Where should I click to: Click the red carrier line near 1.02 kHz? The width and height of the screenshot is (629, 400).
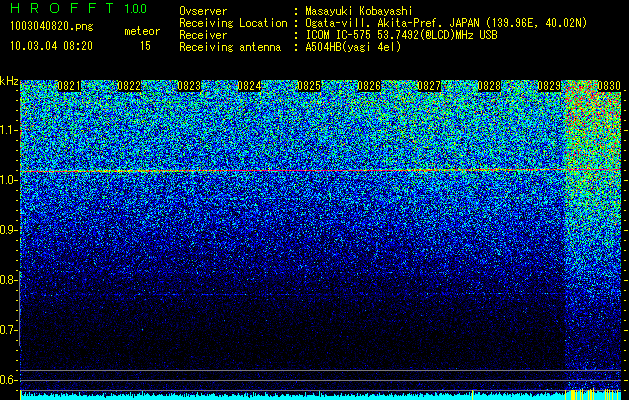[321, 171]
